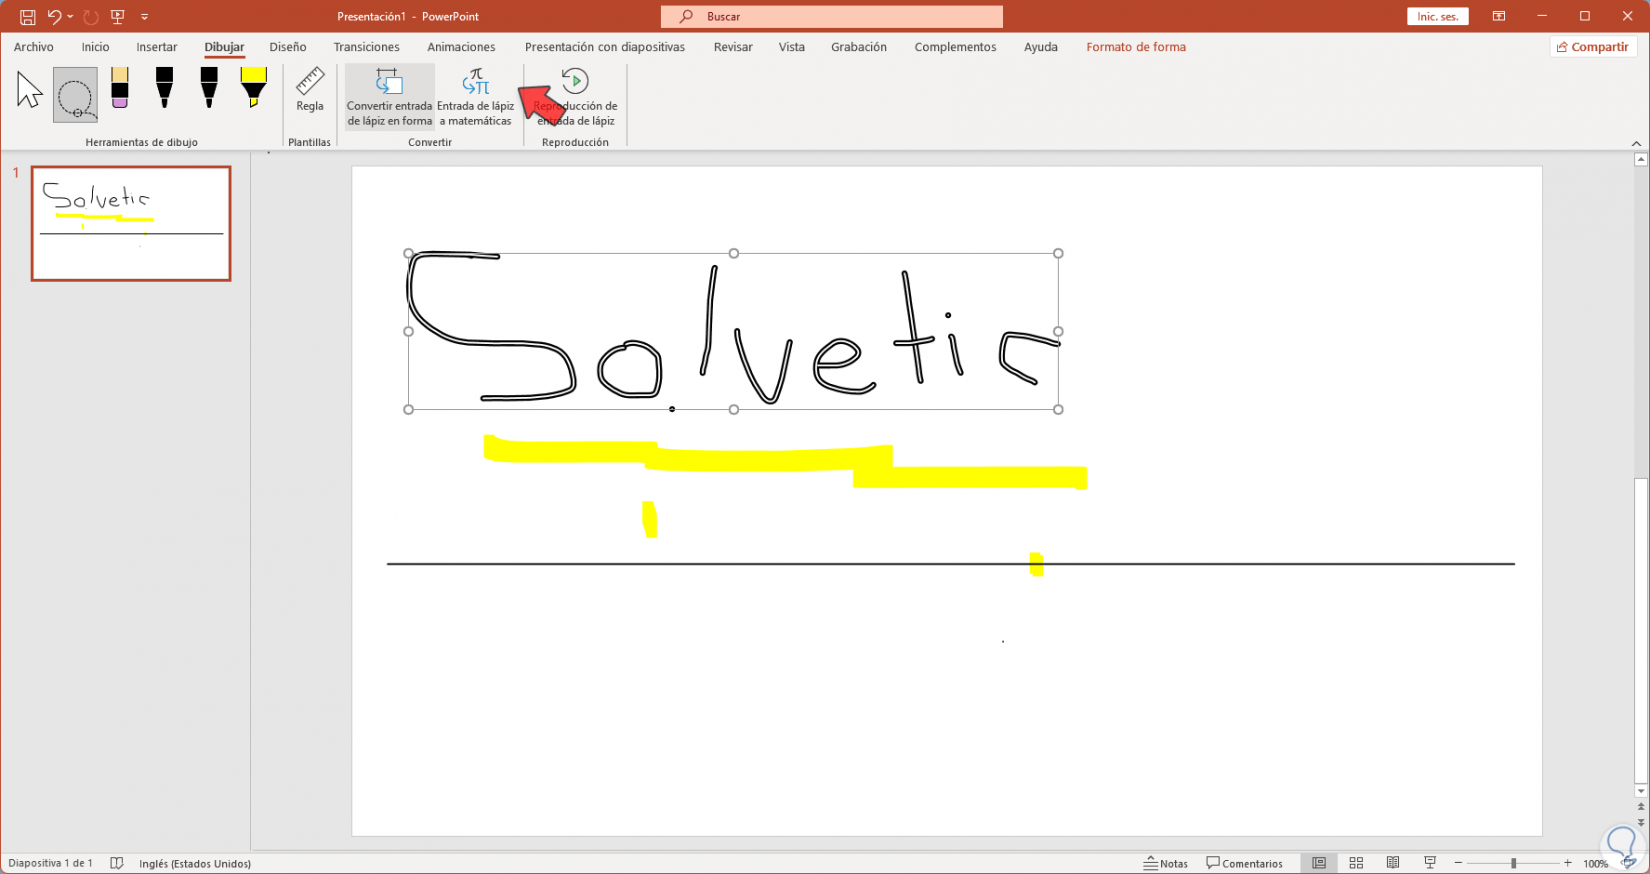The width and height of the screenshot is (1650, 874).
Task: Click the Inglés (Estados Unidos) language indicator
Action: tap(195, 863)
